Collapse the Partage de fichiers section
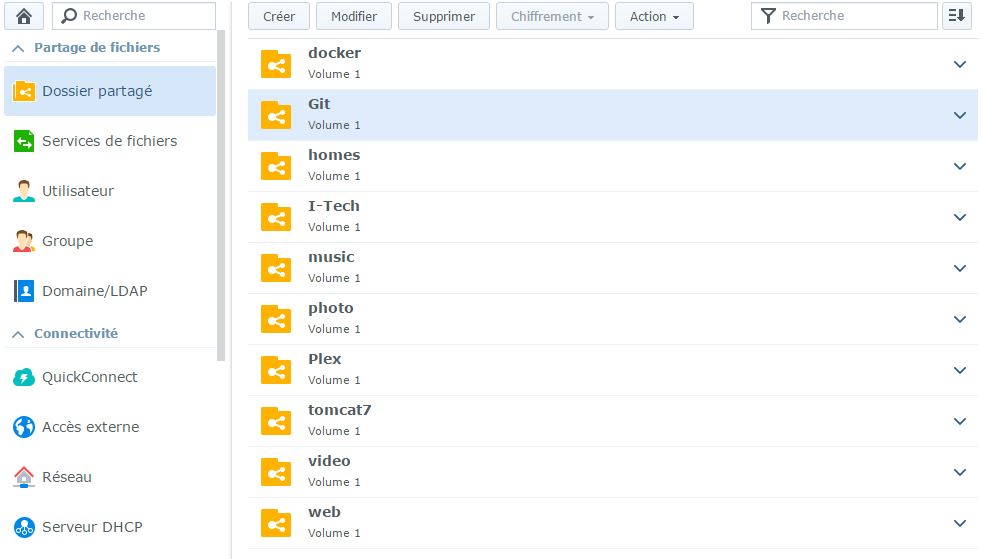983x559 pixels. point(18,48)
